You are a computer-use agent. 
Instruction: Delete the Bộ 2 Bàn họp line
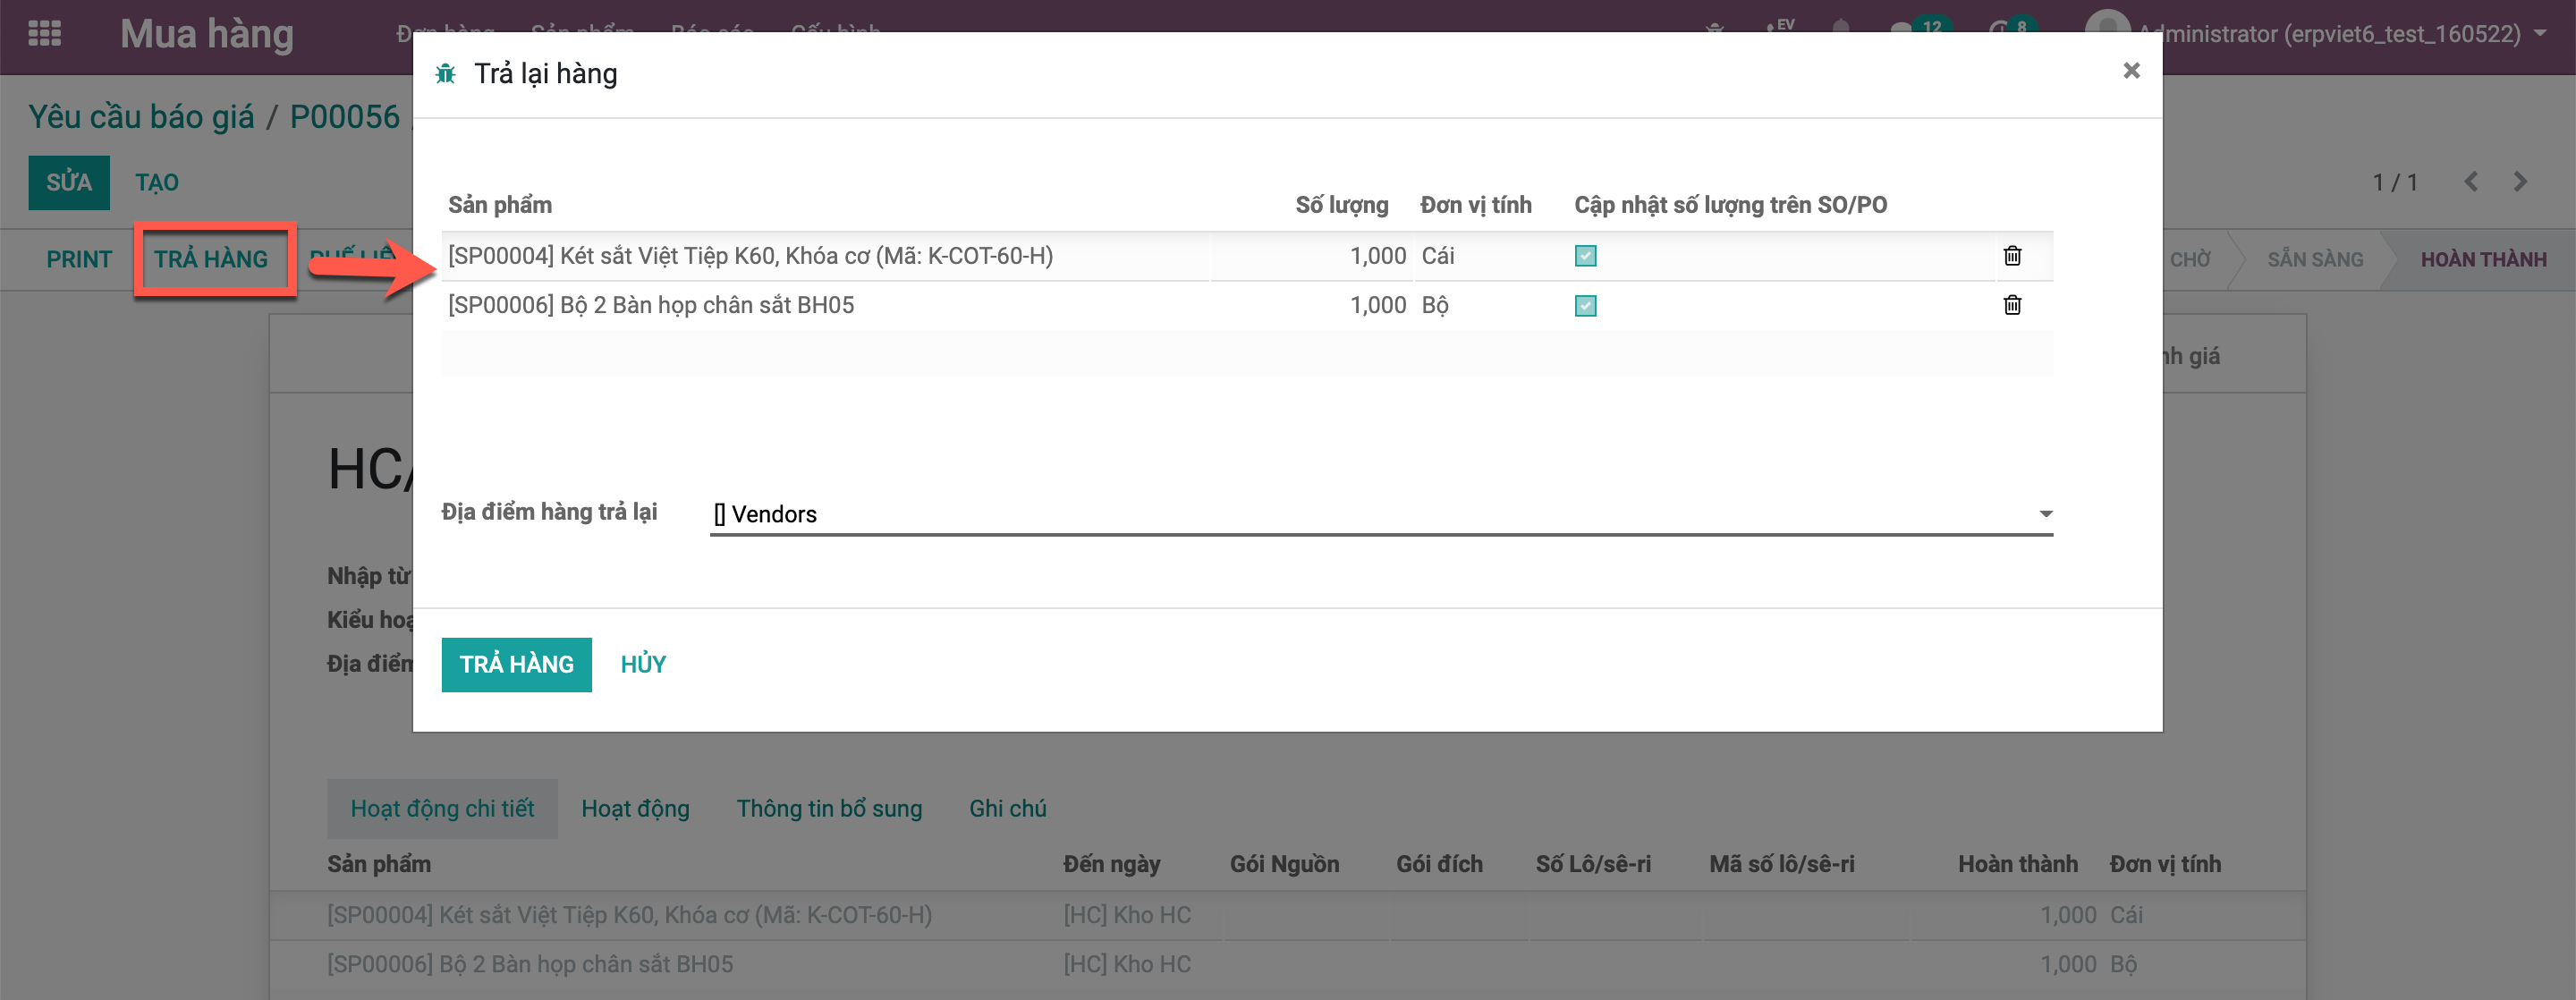click(x=2012, y=305)
